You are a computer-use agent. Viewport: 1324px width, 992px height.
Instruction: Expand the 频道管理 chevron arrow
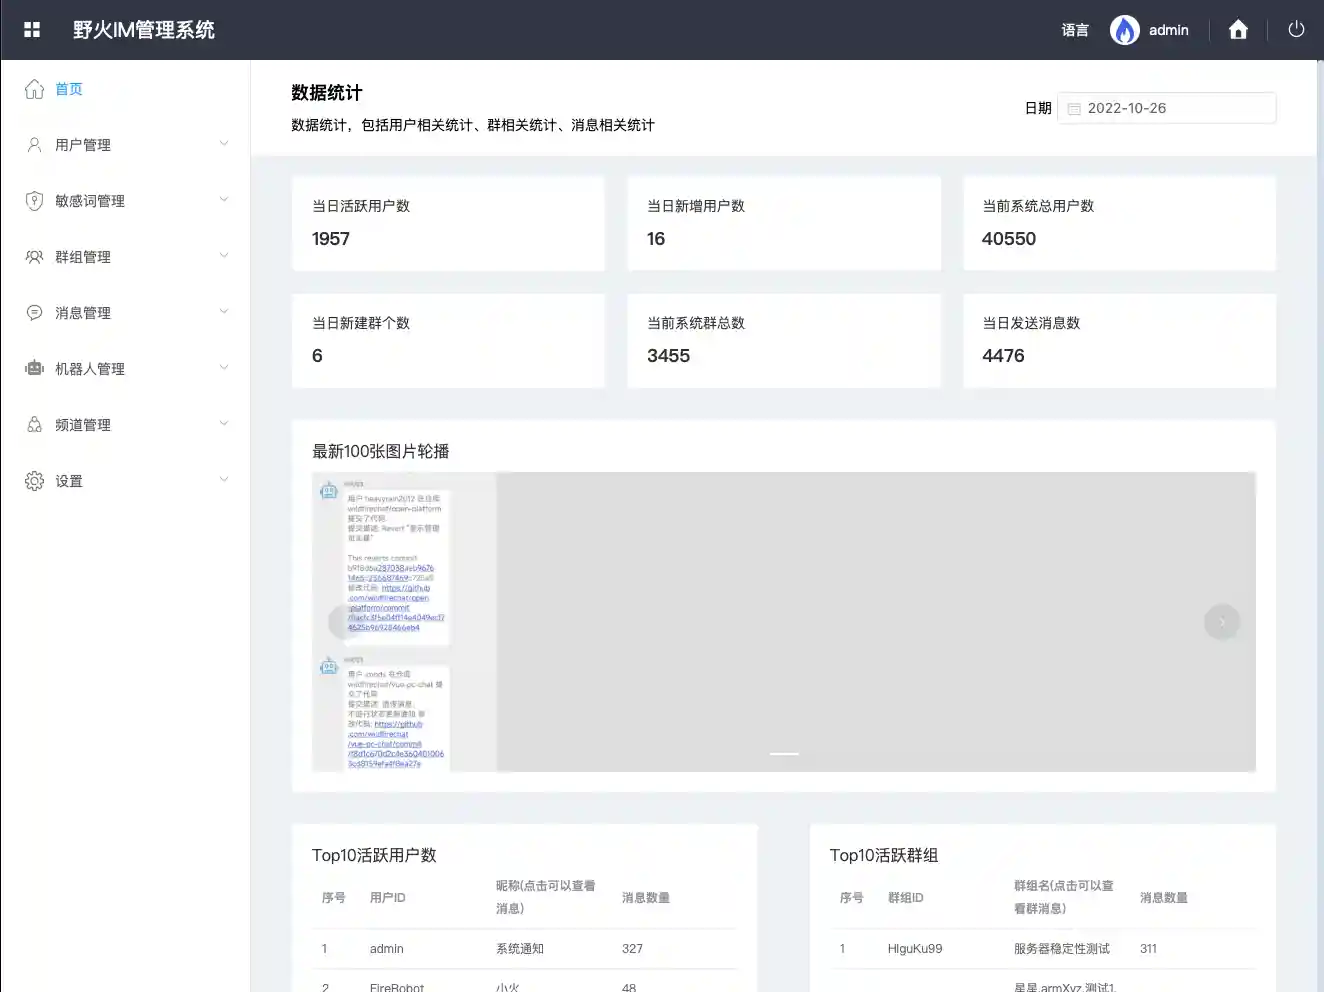point(224,424)
